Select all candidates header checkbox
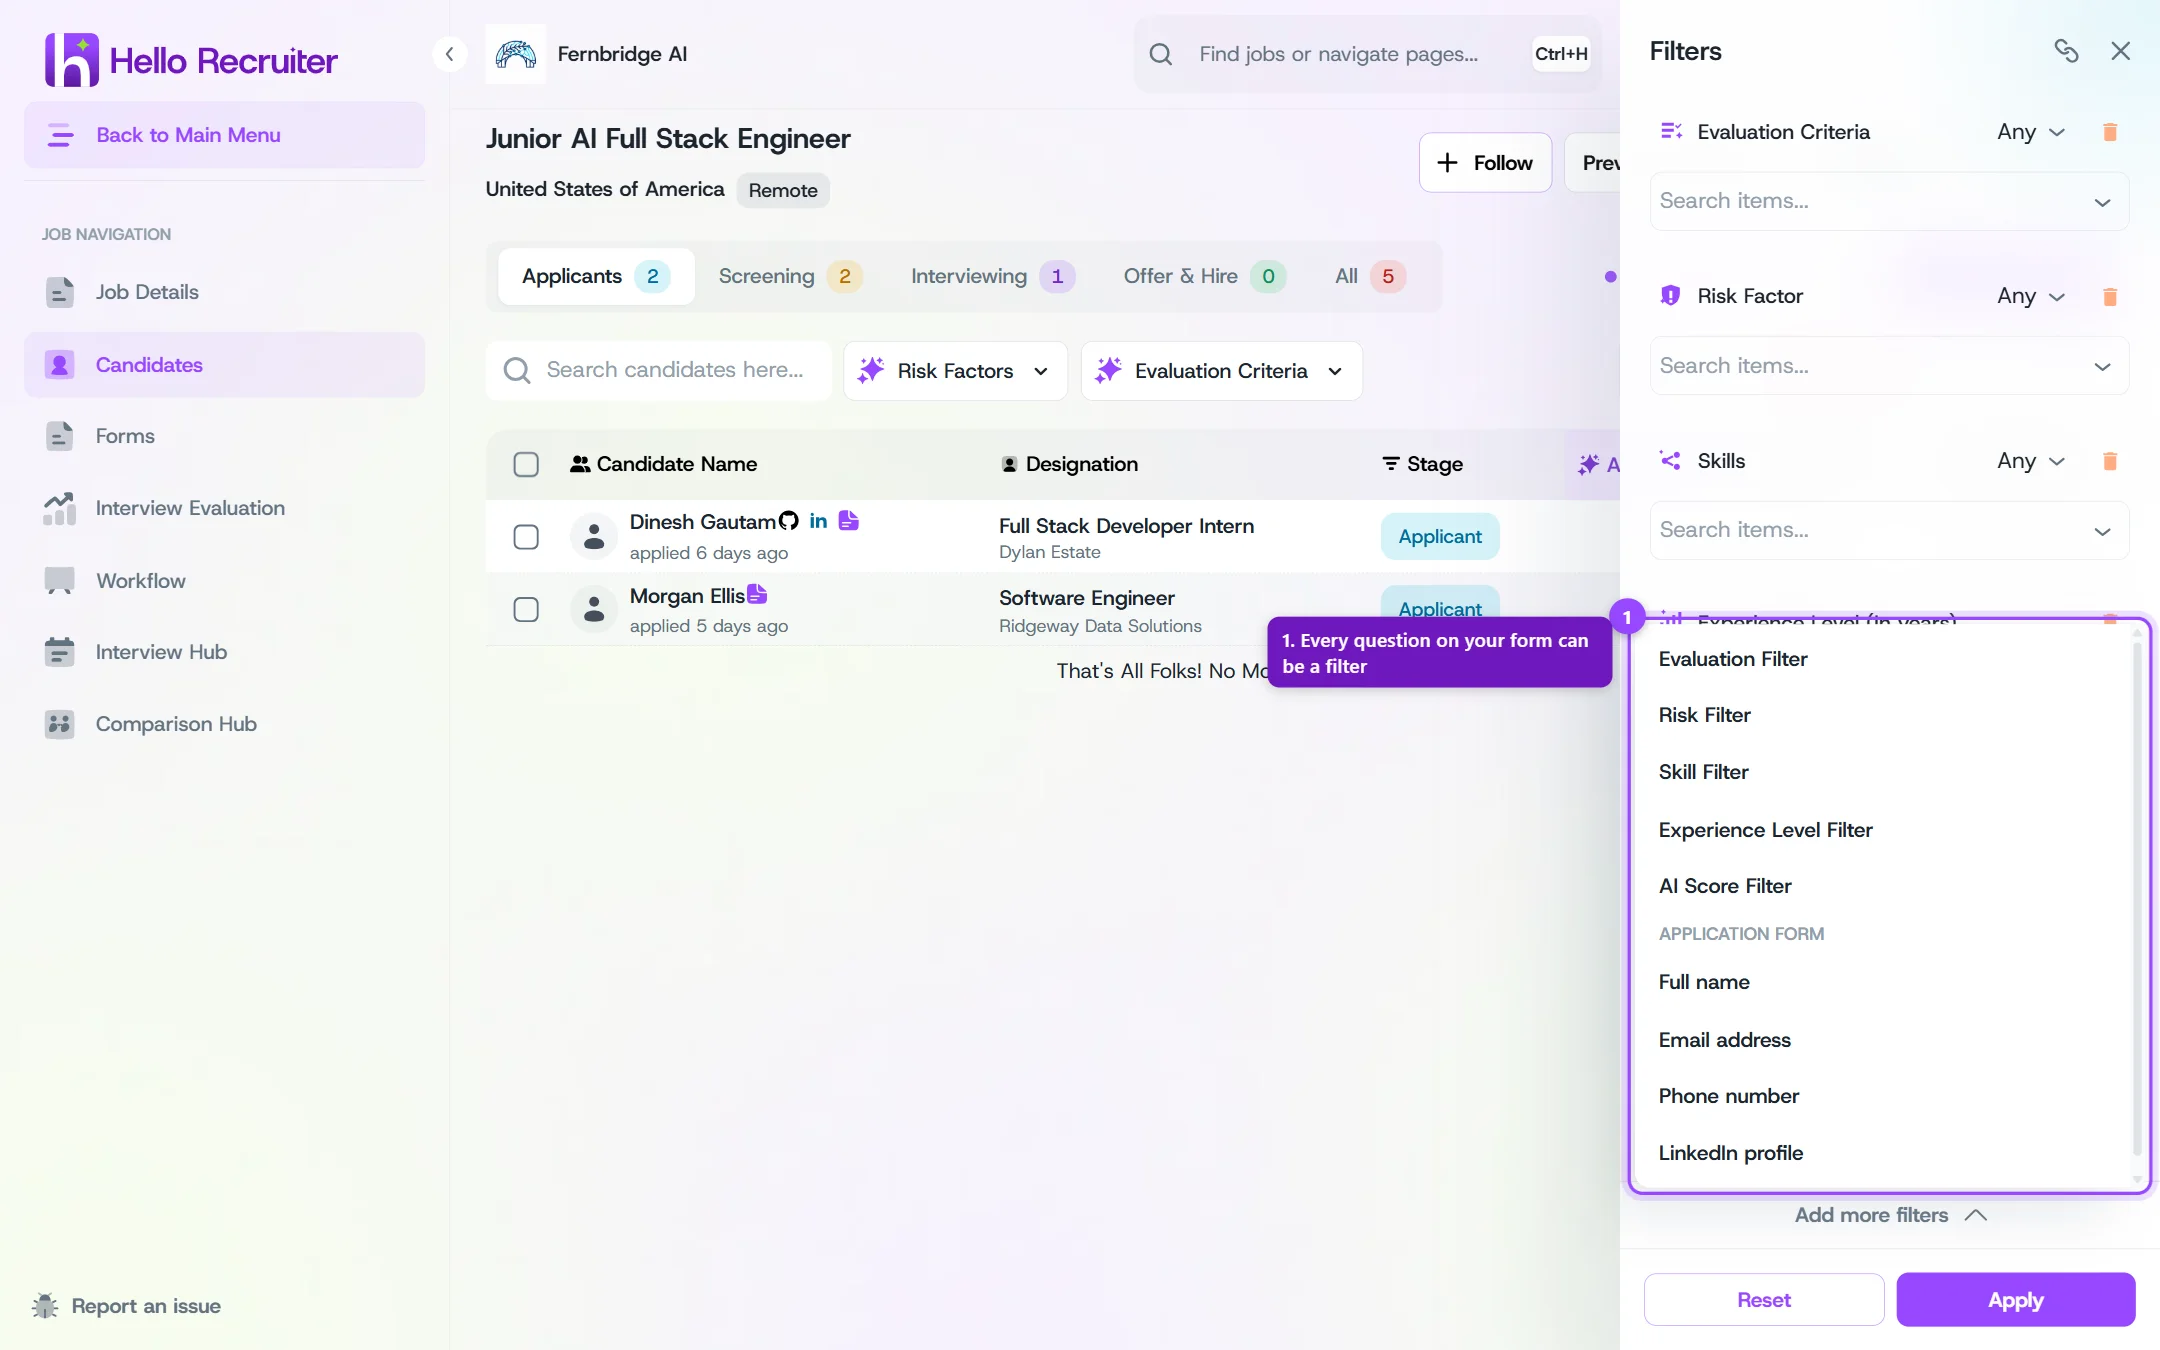This screenshot has width=2160, height=1350. click(x=526, y=464)
